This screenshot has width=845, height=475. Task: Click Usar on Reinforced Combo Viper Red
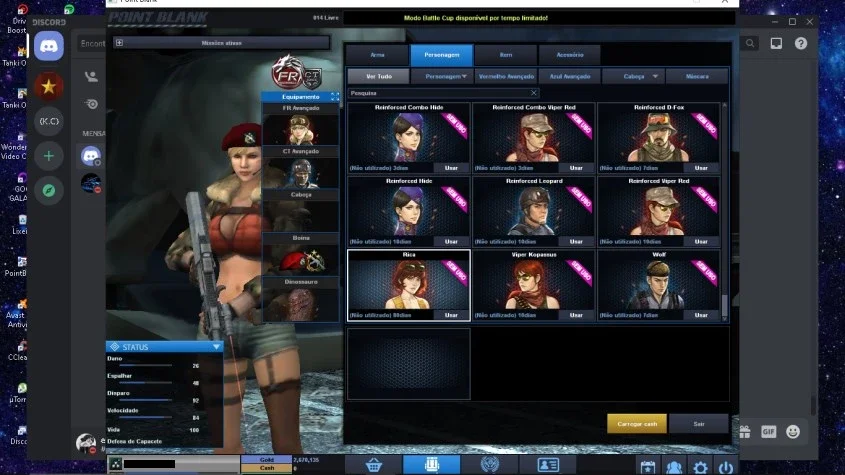pos(576,168)
